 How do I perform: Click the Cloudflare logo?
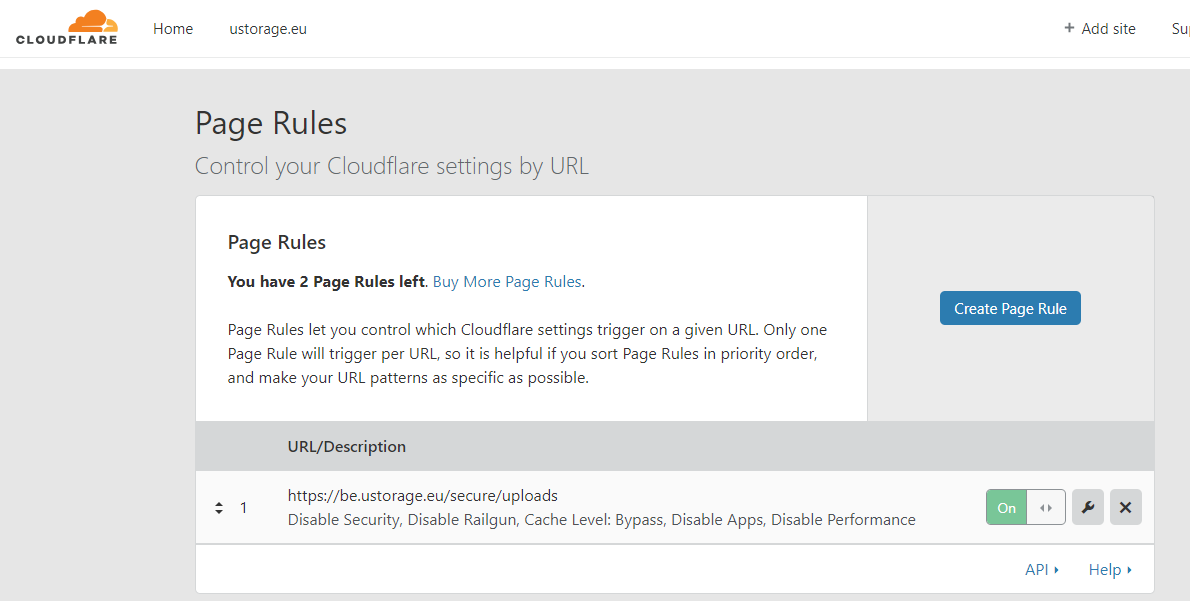pos(67,27)
